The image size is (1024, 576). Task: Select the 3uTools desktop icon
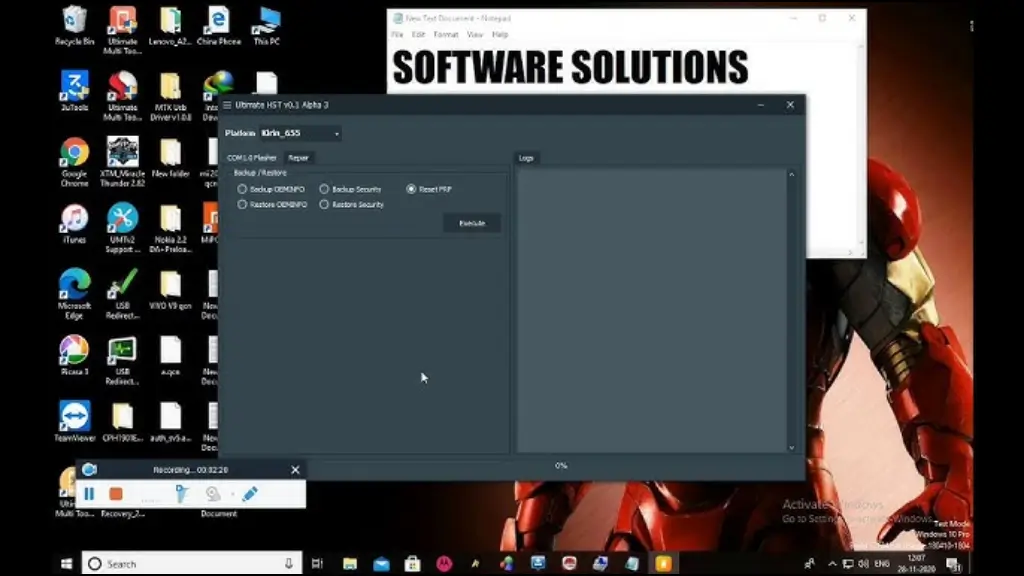(x=74, y=91)
